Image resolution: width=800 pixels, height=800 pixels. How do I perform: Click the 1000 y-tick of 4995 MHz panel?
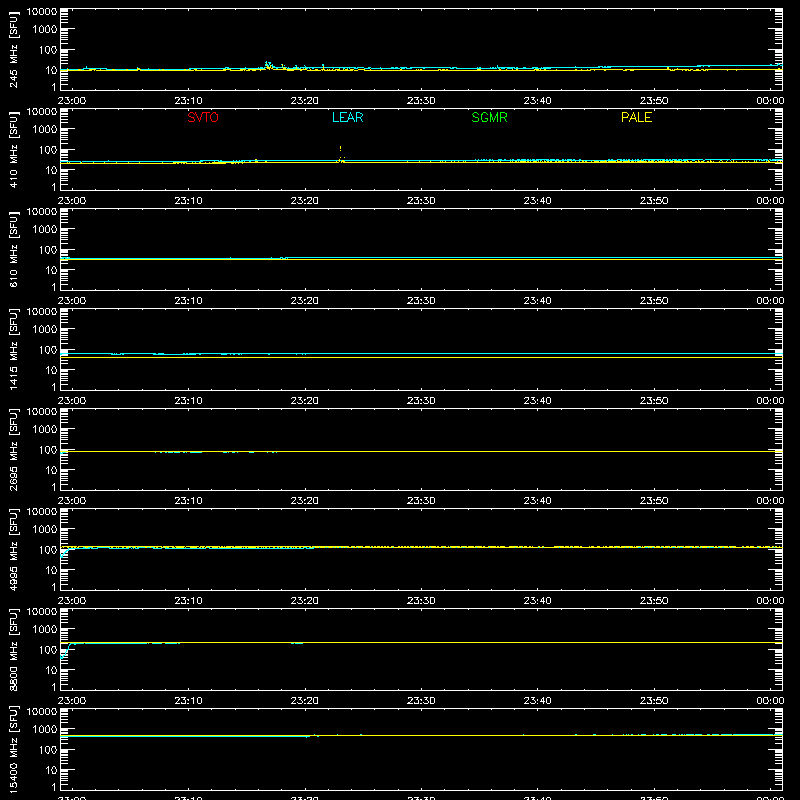click(x=45, y=530)
